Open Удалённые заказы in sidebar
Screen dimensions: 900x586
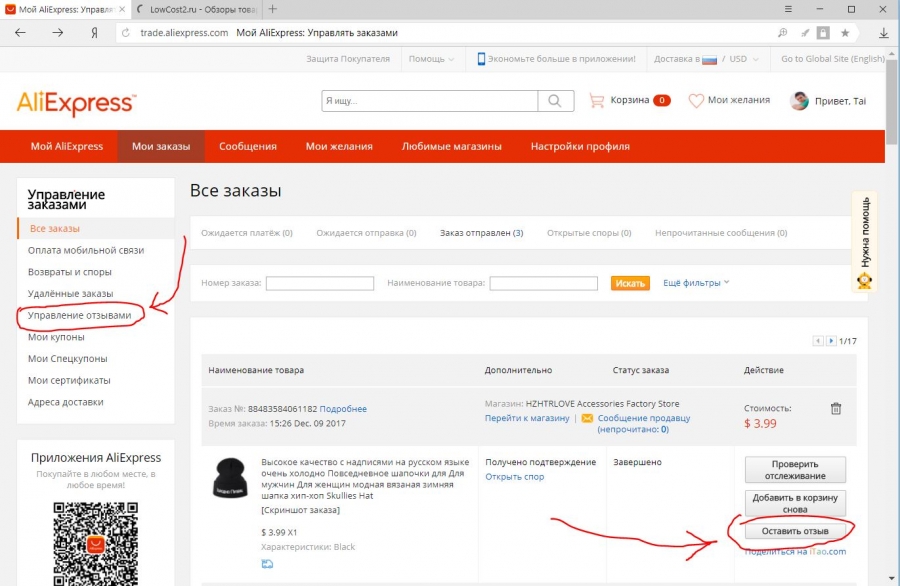71,294
